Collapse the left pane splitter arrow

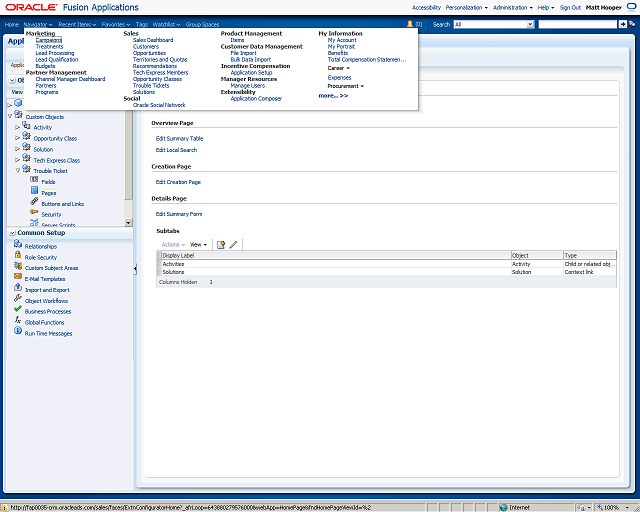135,269
